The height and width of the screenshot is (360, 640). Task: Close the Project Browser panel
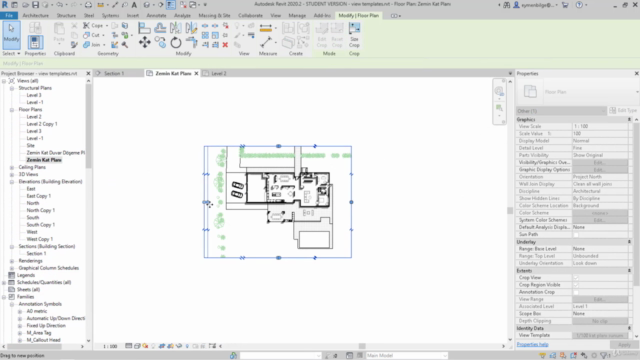pyautogui.click(x=88, y=73)
